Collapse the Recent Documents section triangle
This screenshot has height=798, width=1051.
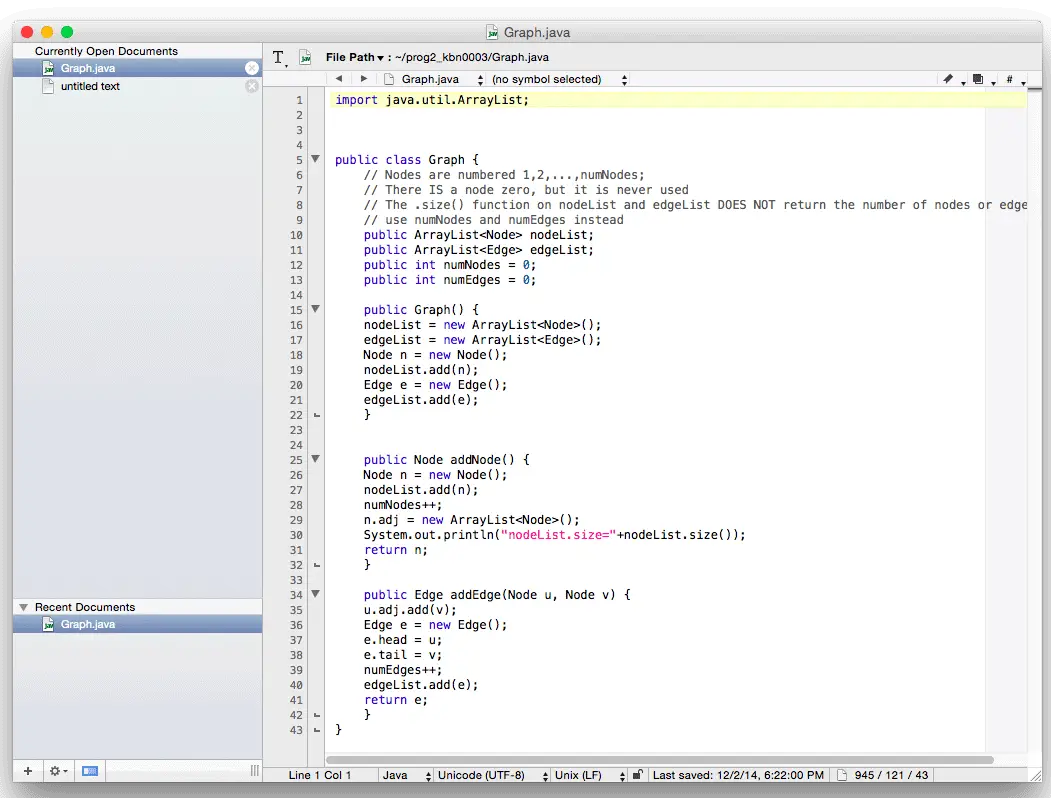(23, 607)
